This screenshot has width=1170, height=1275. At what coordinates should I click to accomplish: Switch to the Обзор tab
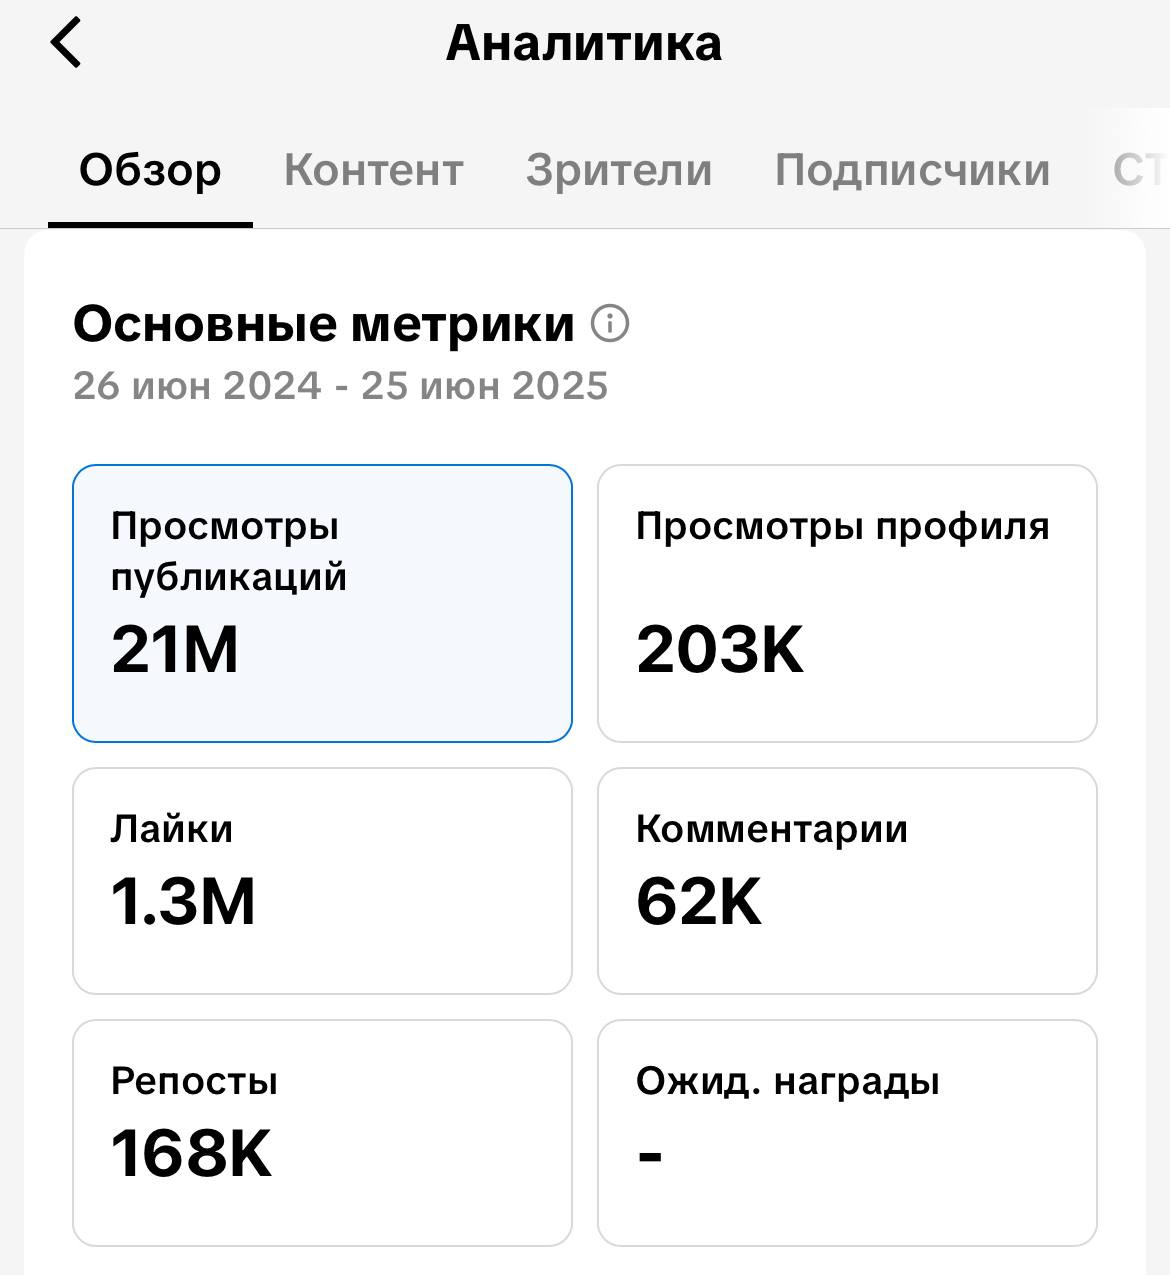coord(150,170)
